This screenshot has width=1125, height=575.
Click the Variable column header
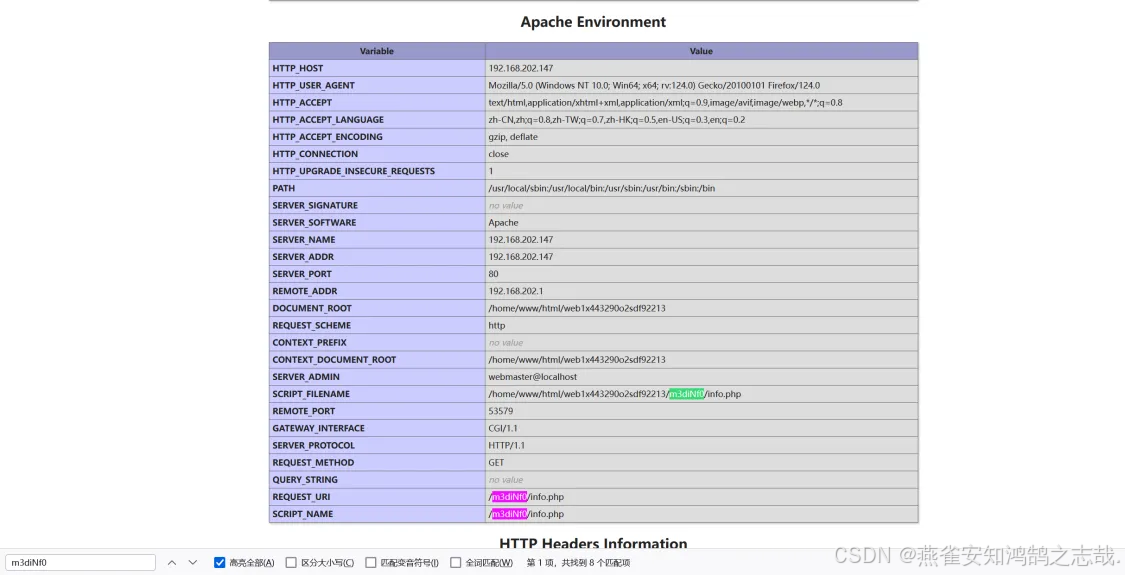(377, 51)
